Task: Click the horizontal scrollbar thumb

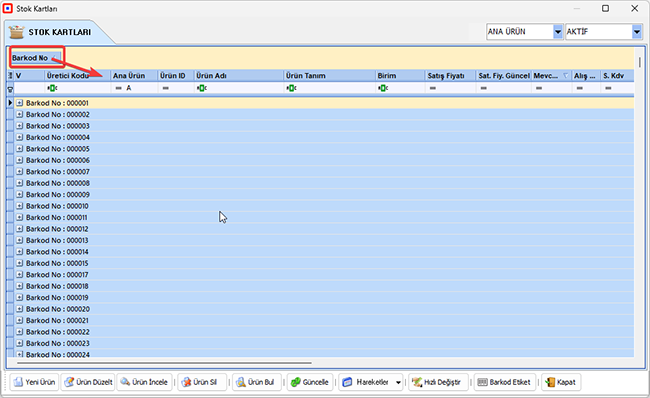Action: (x=164, y=363)
